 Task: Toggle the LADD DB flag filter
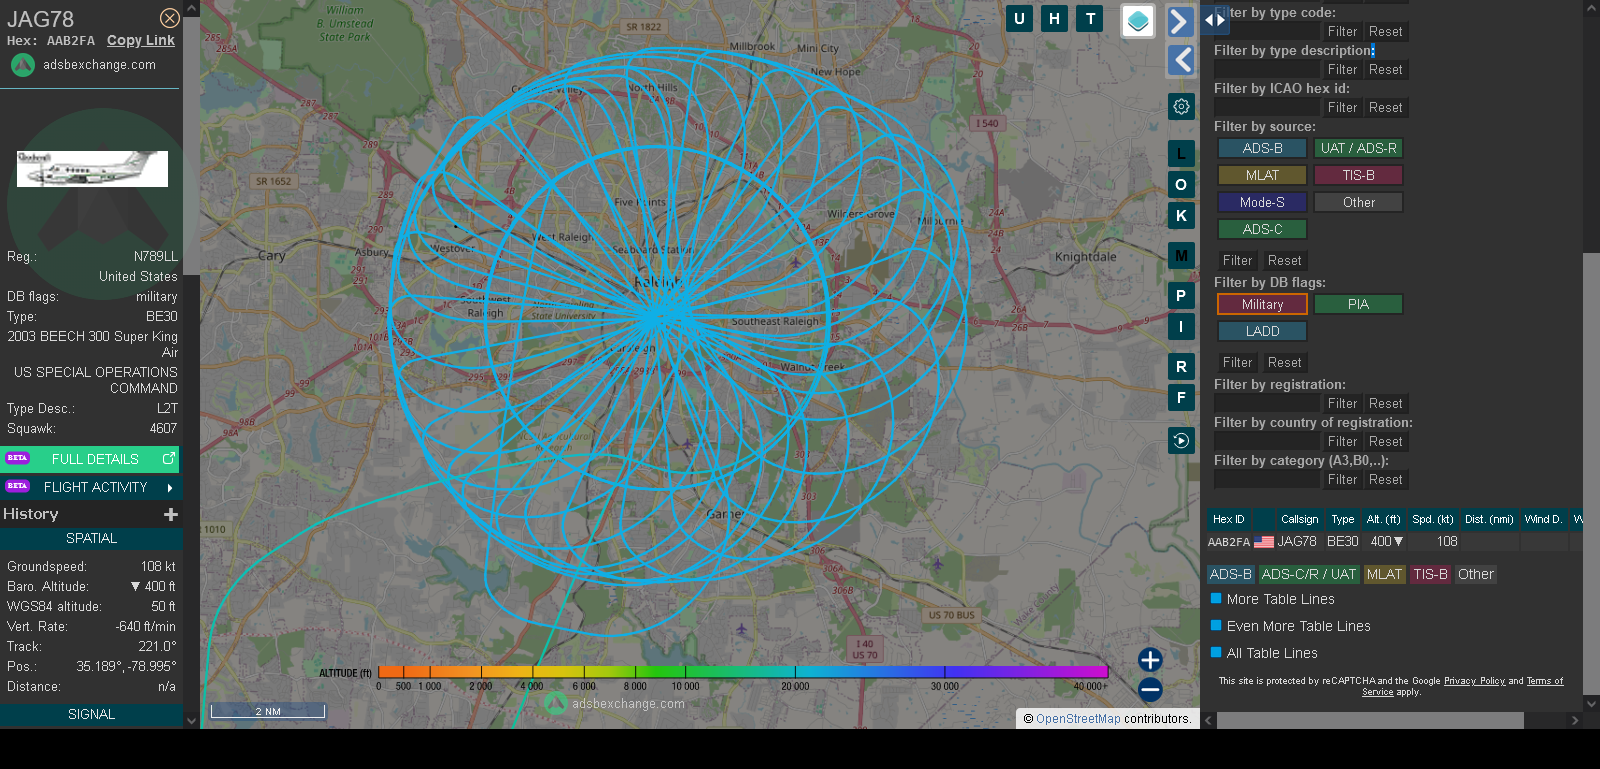click(x=1262, y=331)
